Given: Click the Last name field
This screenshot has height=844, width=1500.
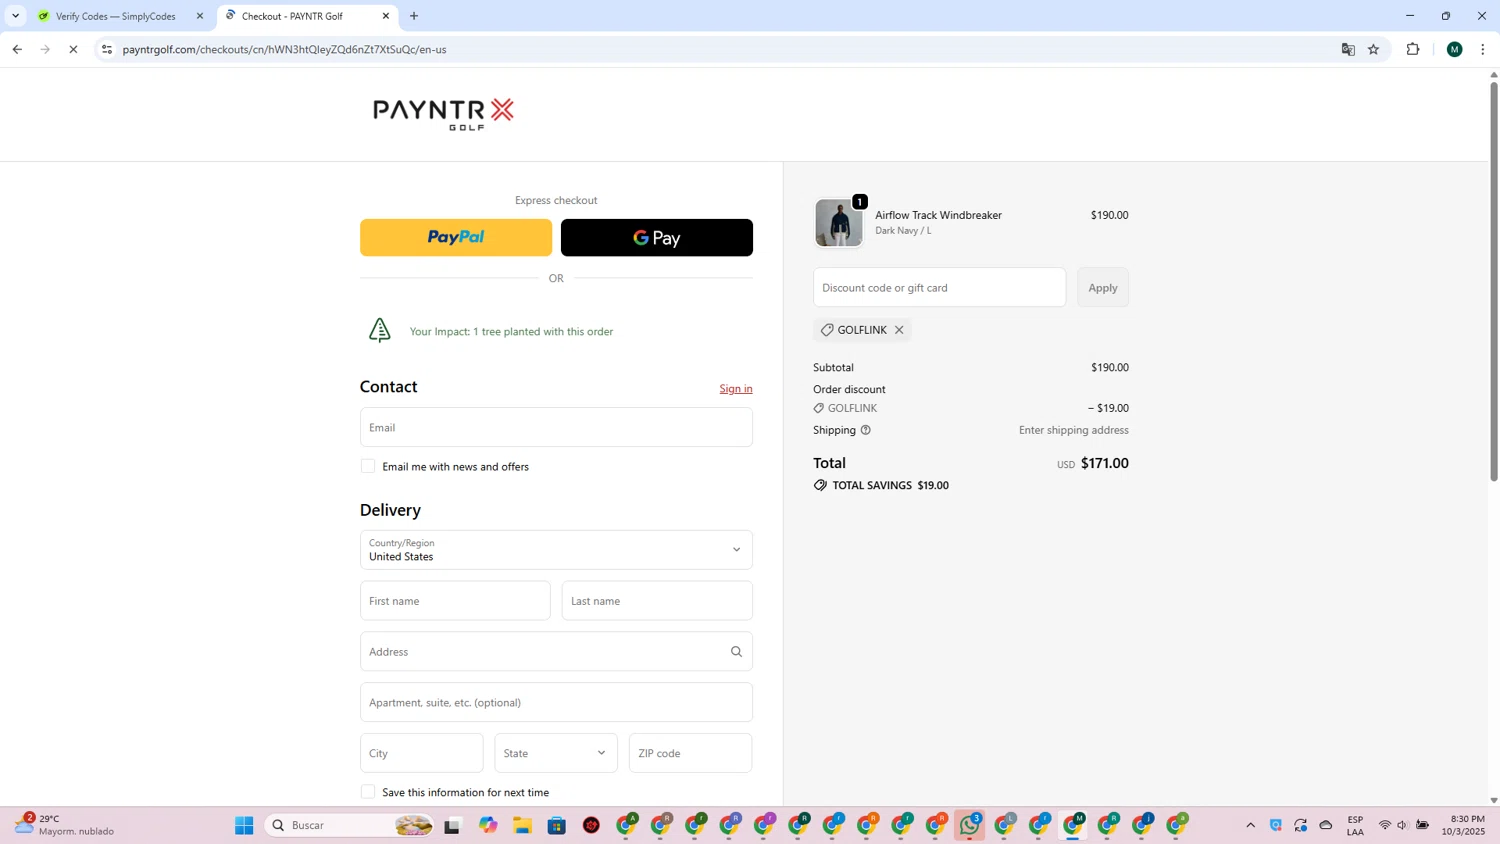Looking at the screenshot, I should tap(657, 601).
